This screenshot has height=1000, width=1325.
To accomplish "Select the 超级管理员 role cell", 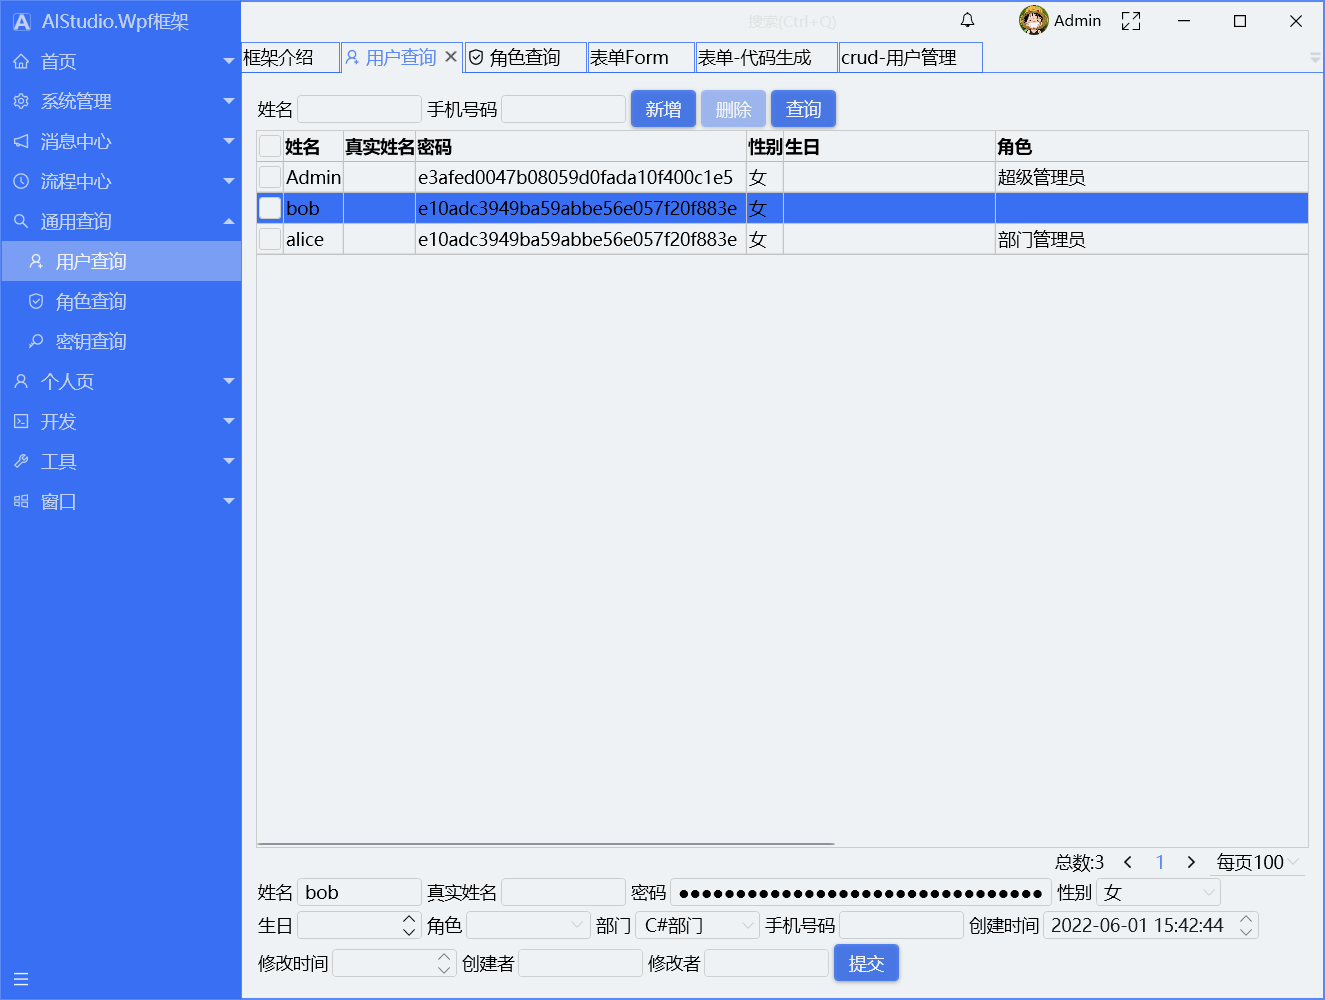I will coord(1151,177).
